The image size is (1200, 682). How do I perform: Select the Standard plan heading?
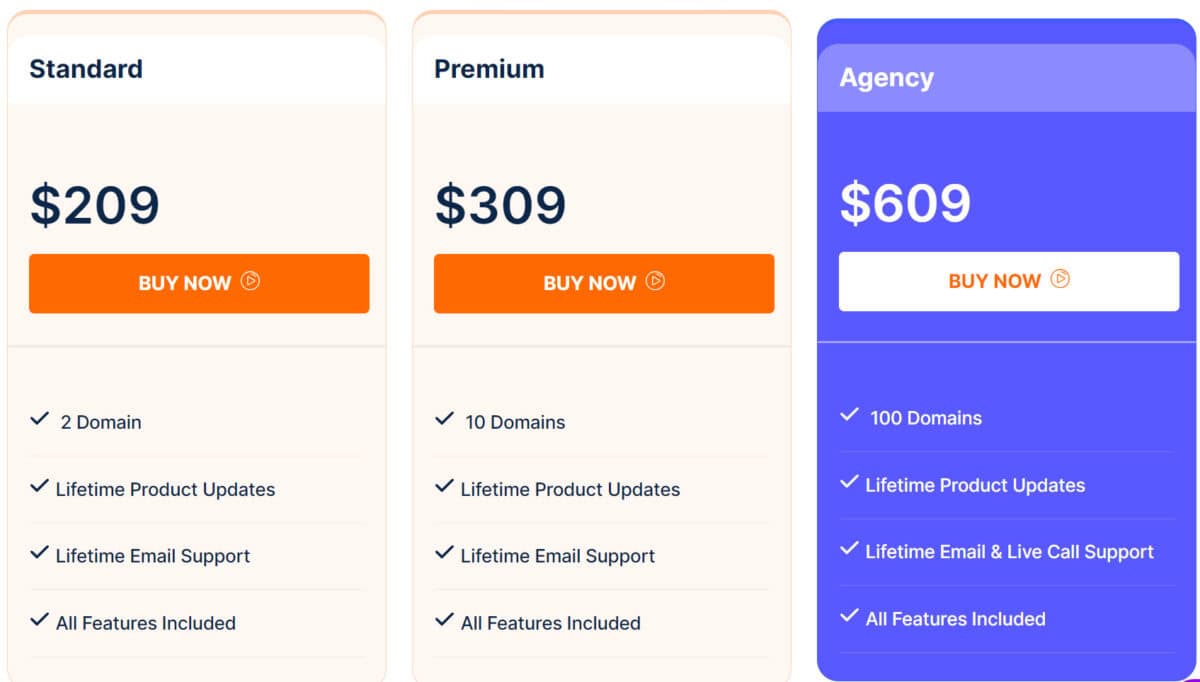click(x=86, y=69)
